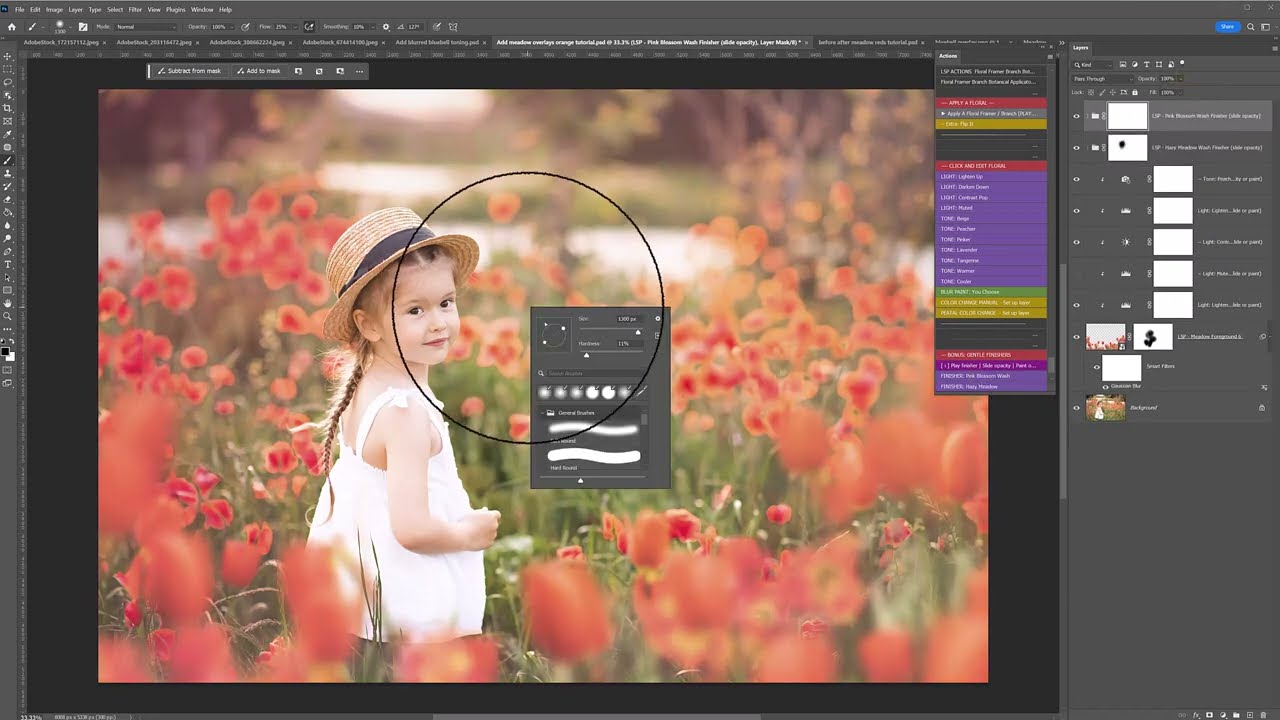Image resolution: width=1280 pixels, height=720 pixels.
Task: Open the painting Mode dropdown
Action: point(146,26)
